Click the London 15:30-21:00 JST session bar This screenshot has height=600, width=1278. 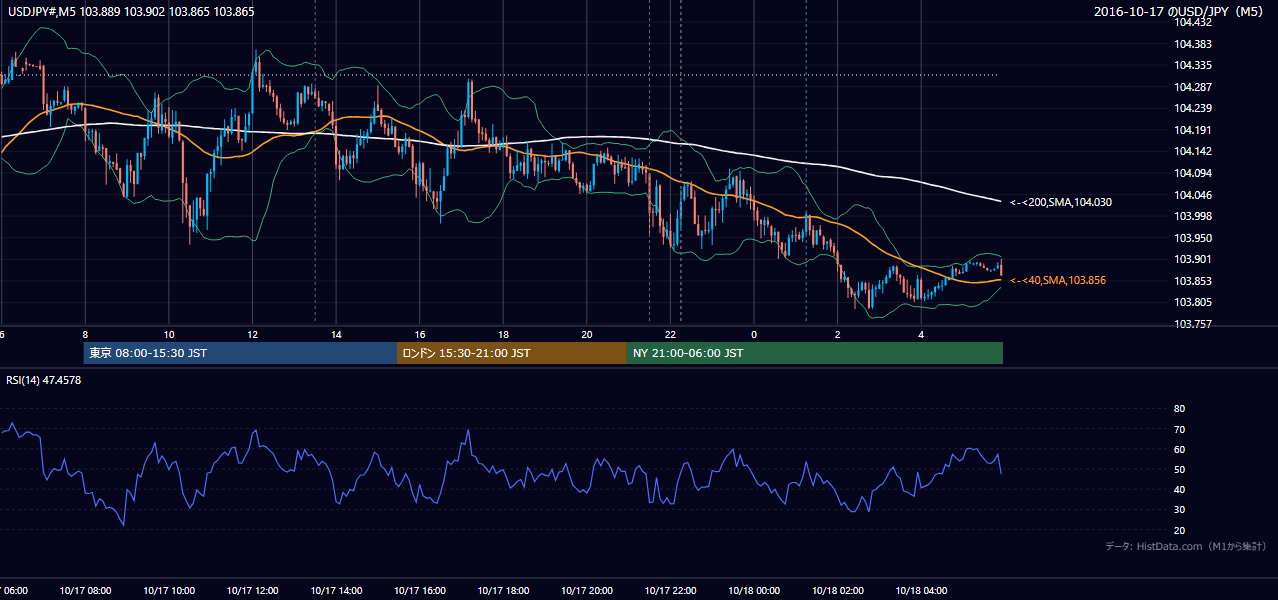point(512,353)
